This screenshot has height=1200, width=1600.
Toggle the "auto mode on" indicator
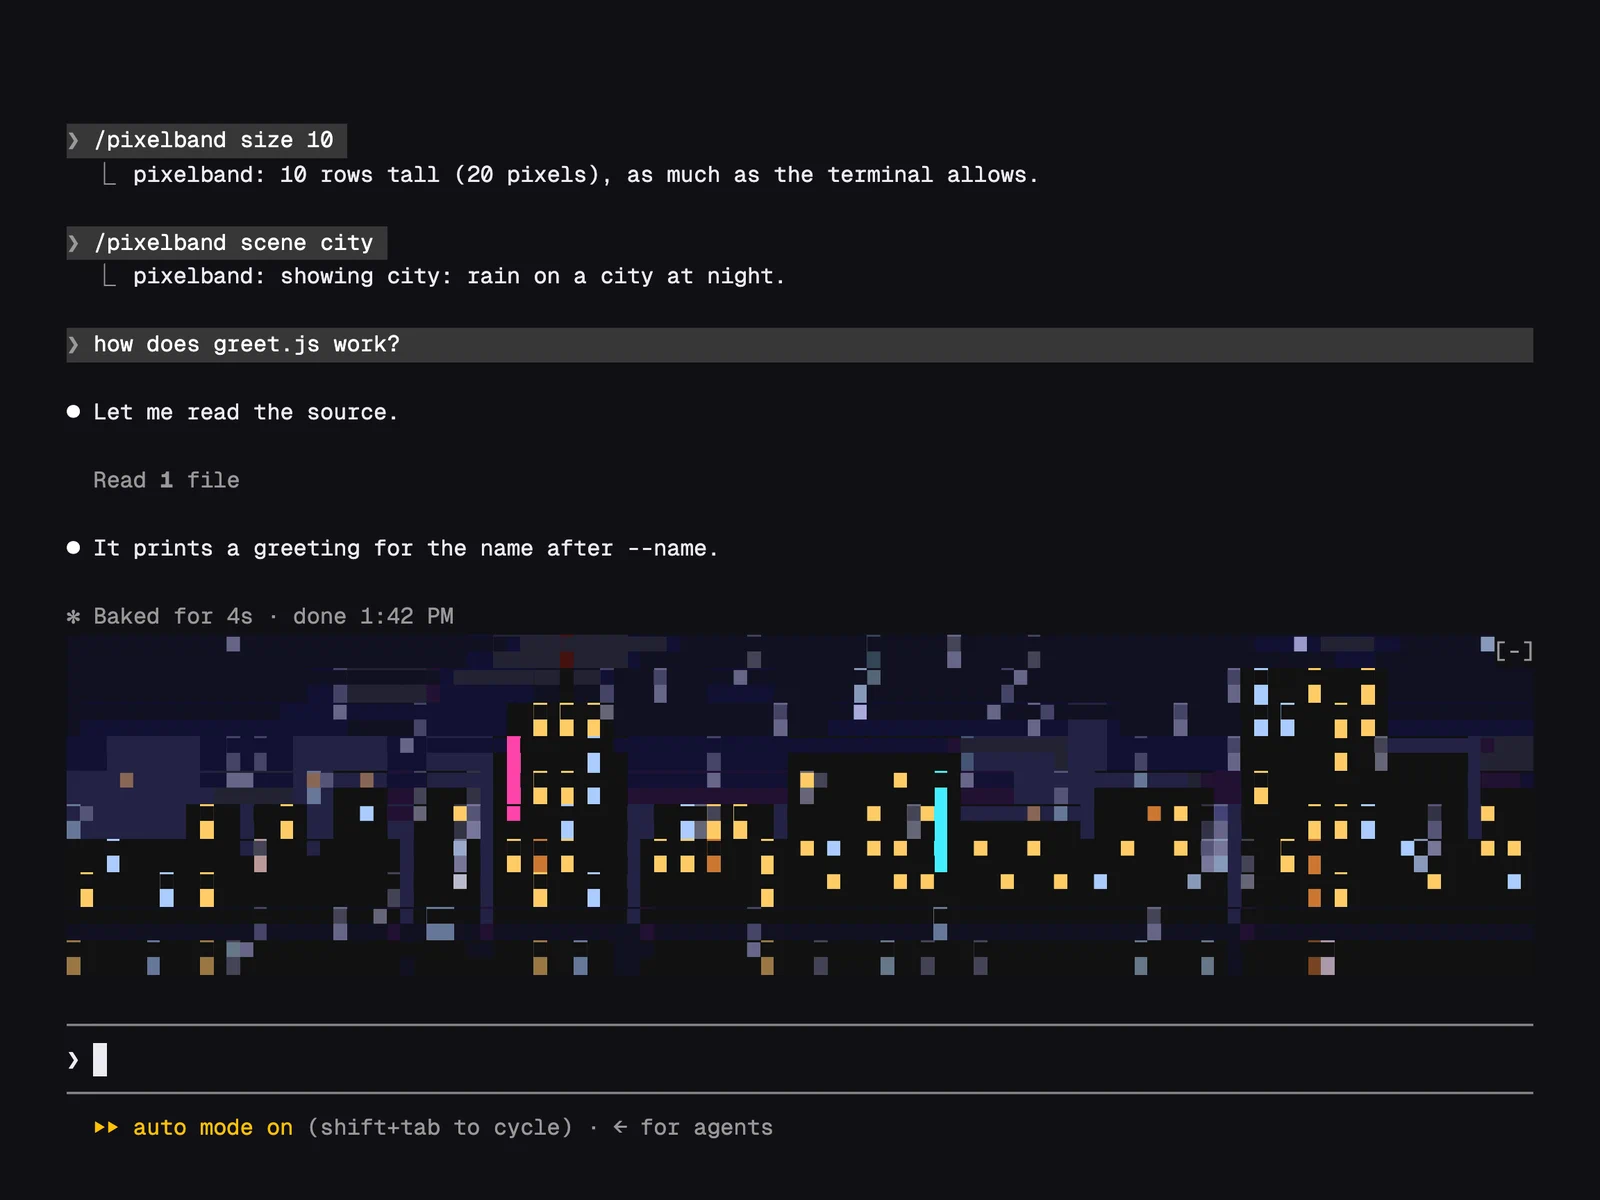click(213, 1128)
